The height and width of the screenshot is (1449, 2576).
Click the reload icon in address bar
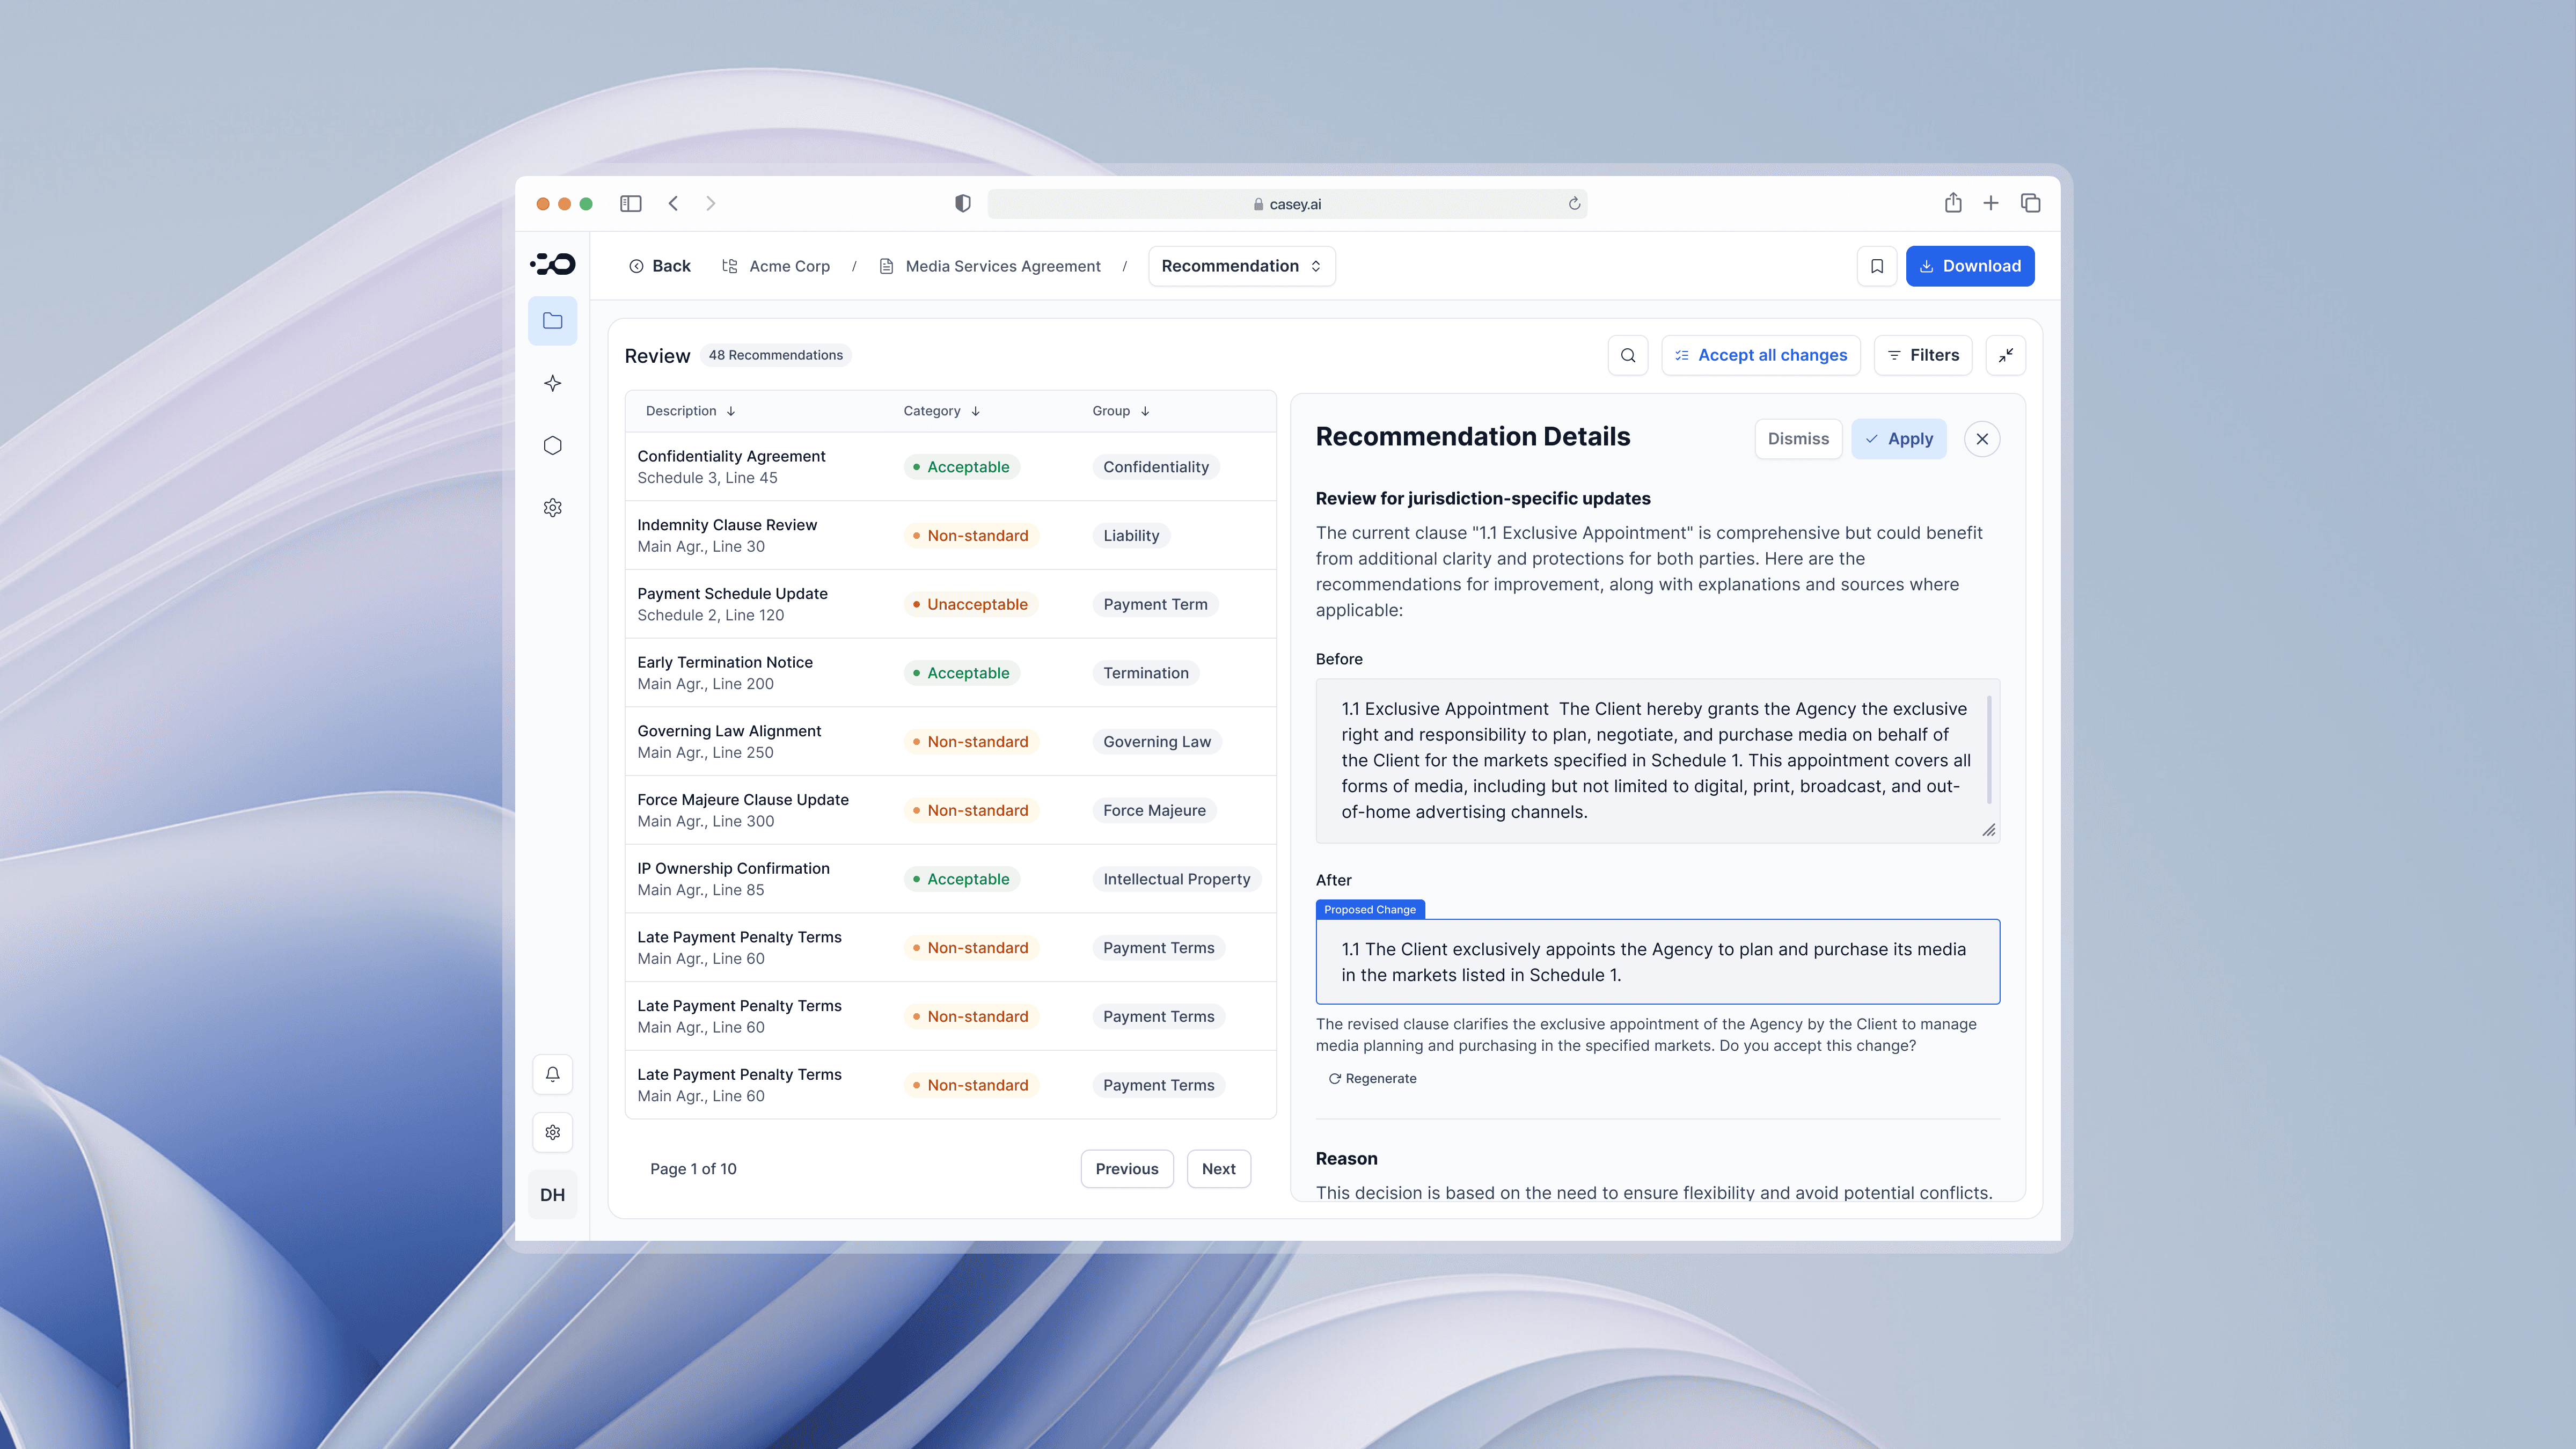point(1573,204)
